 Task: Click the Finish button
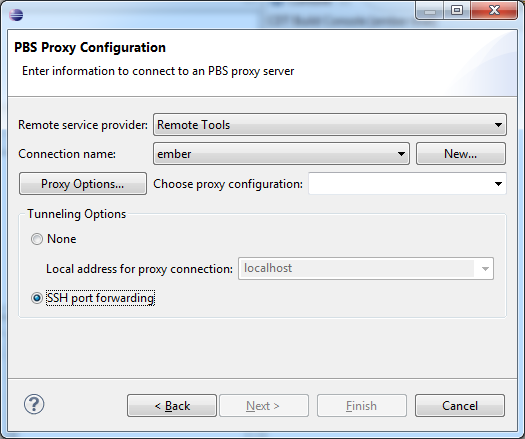(x=362, y=406)
